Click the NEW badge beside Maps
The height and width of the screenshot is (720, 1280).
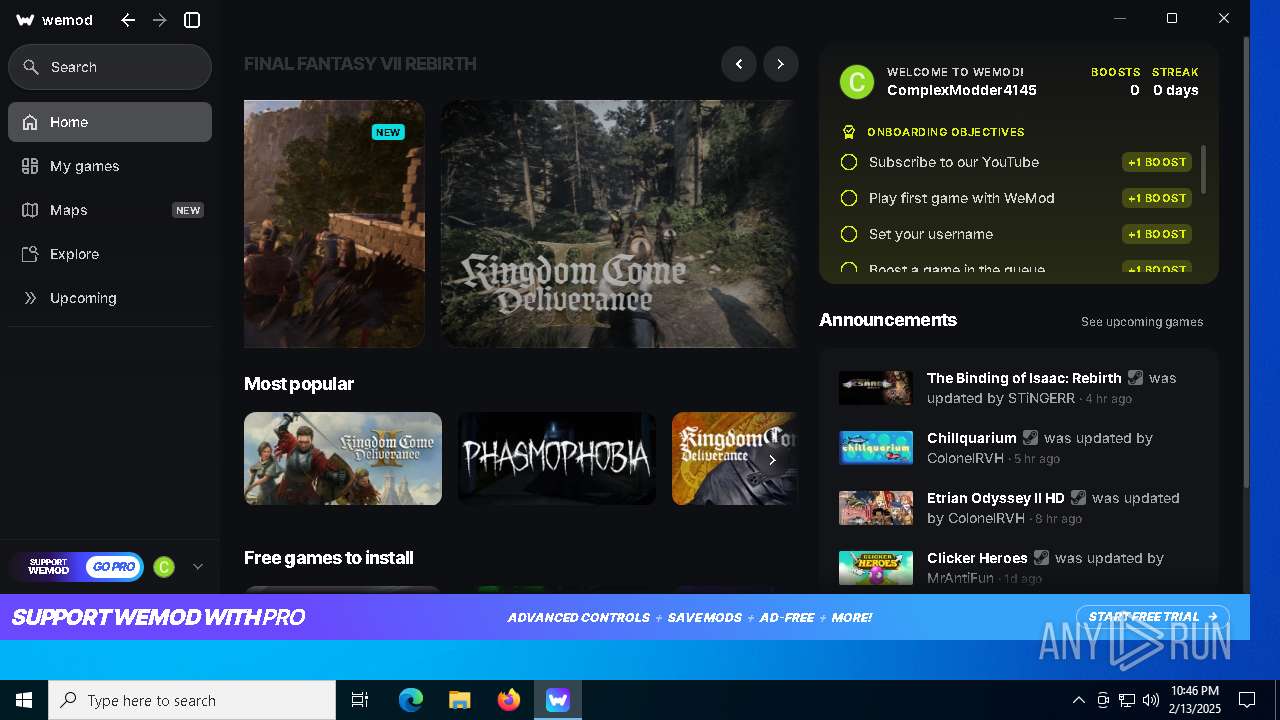[188, 210]
